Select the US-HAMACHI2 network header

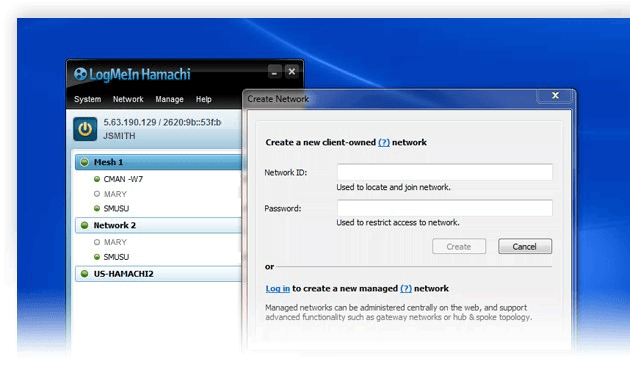click(158, 274)
